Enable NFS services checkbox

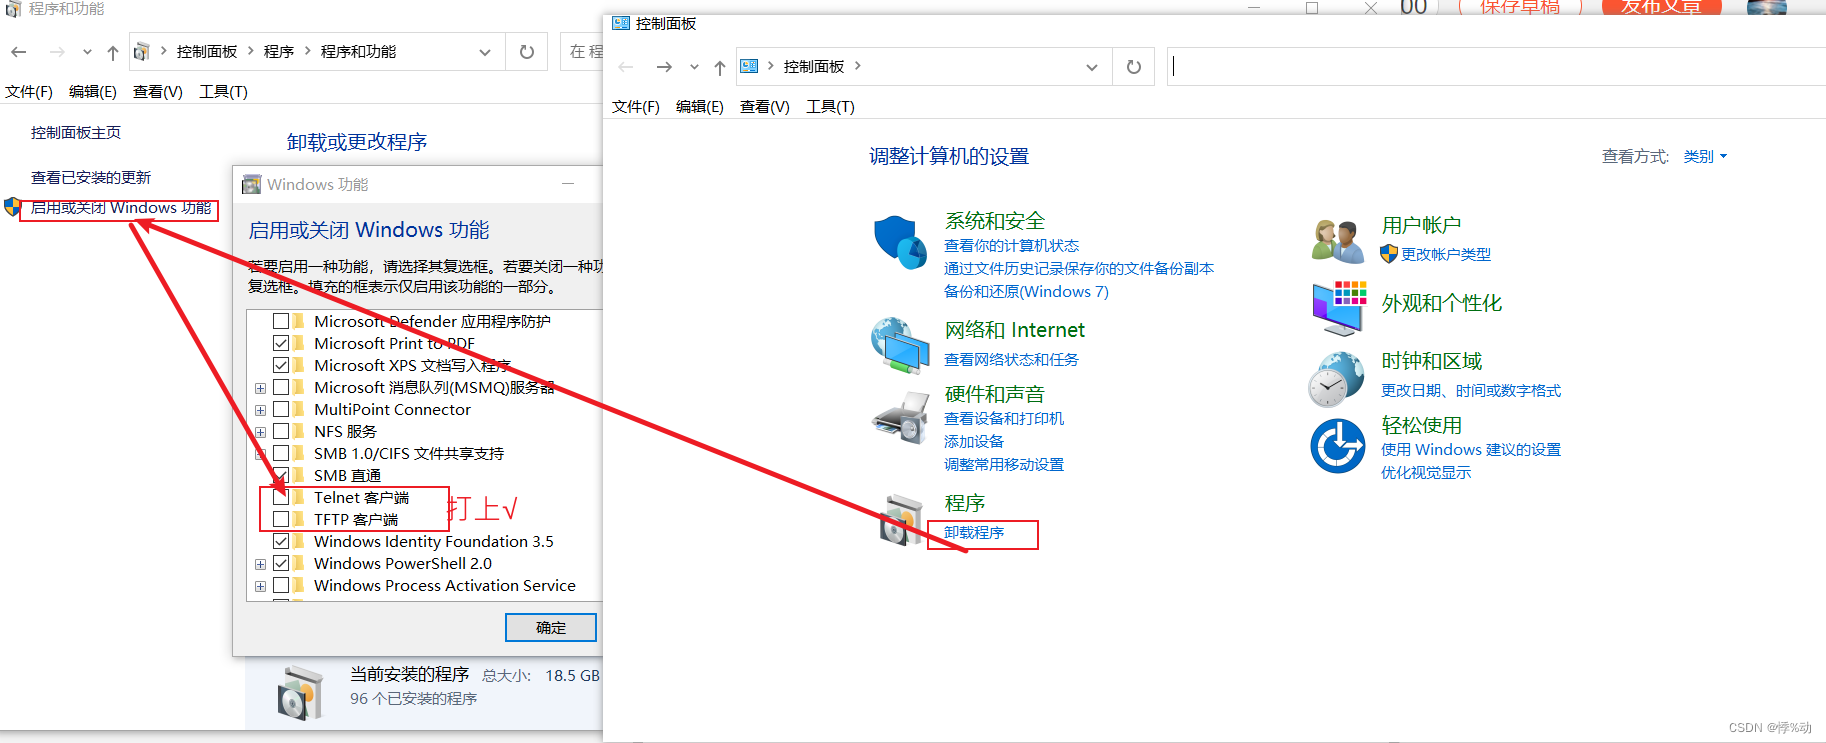[281, 431]
